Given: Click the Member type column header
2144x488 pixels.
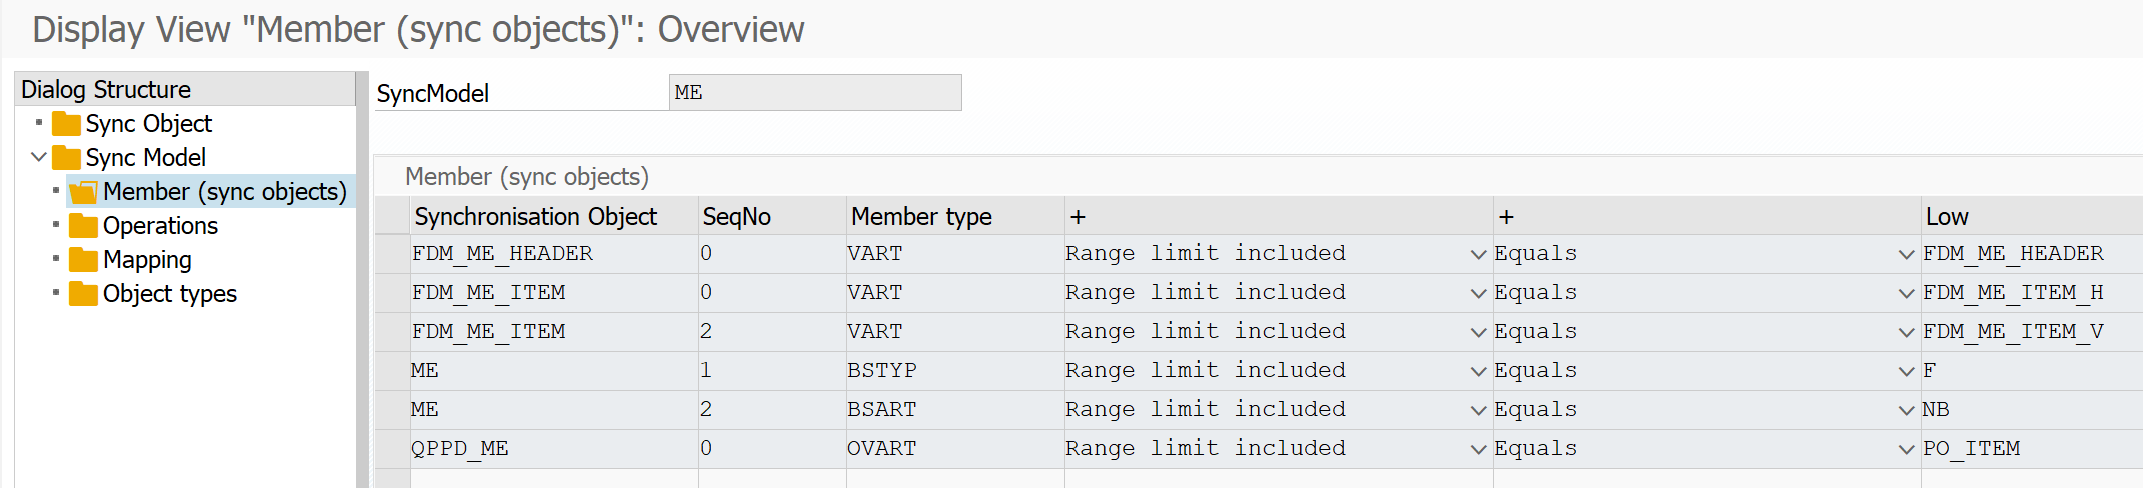Looking at the screenshot, I should (x=921, y=217).
